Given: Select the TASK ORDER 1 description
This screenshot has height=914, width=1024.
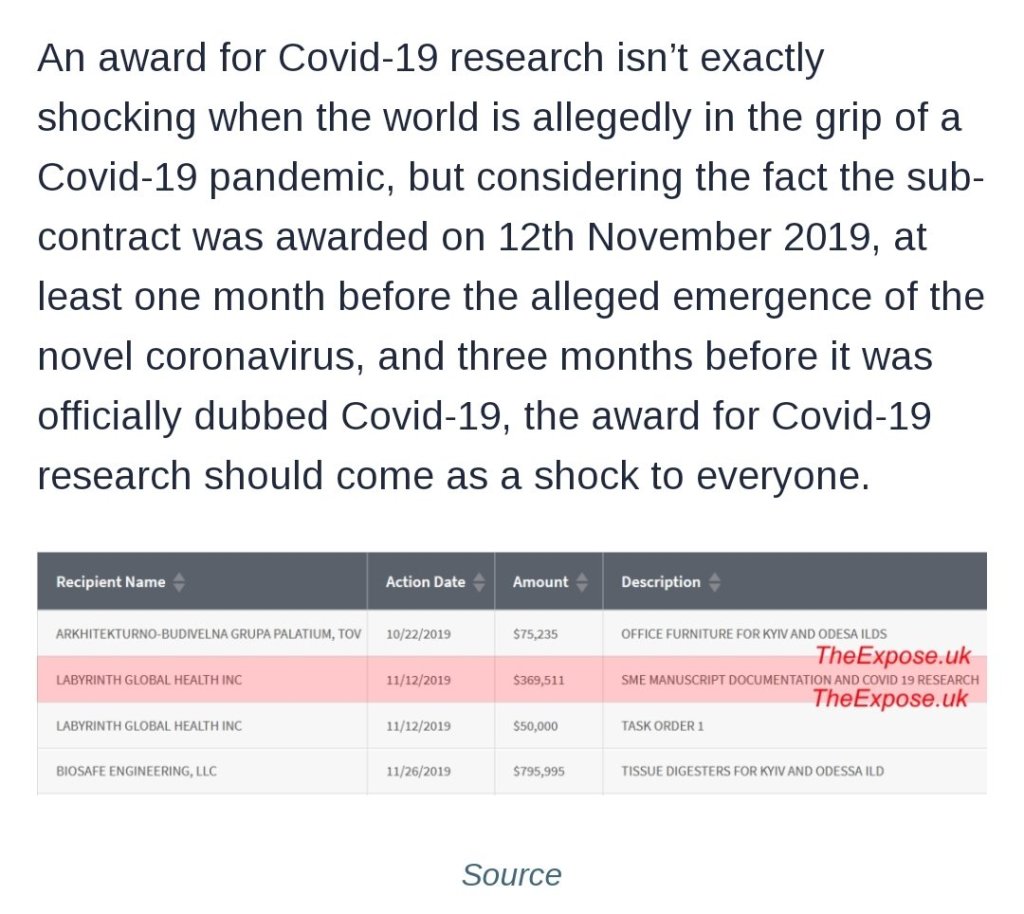Looking at the screenshot, I should pyautogui.click(x=662, y=725).
